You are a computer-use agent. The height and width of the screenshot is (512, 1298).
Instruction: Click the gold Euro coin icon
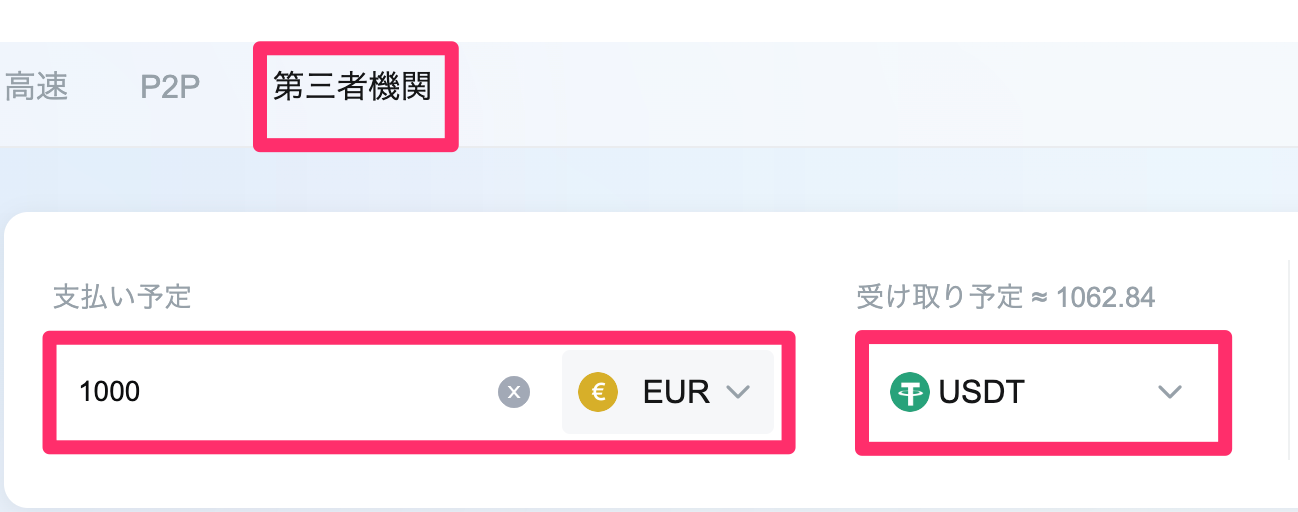point(598,392)
